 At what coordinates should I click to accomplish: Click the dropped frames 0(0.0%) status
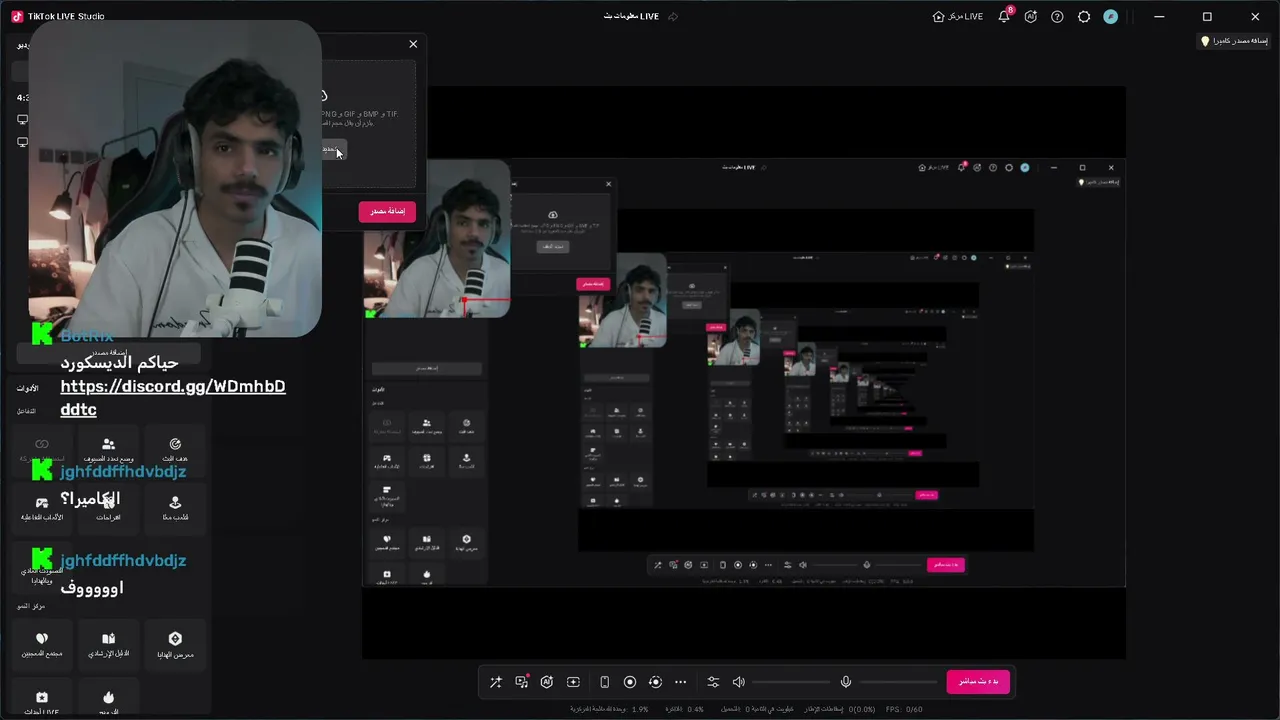[840, 709]
